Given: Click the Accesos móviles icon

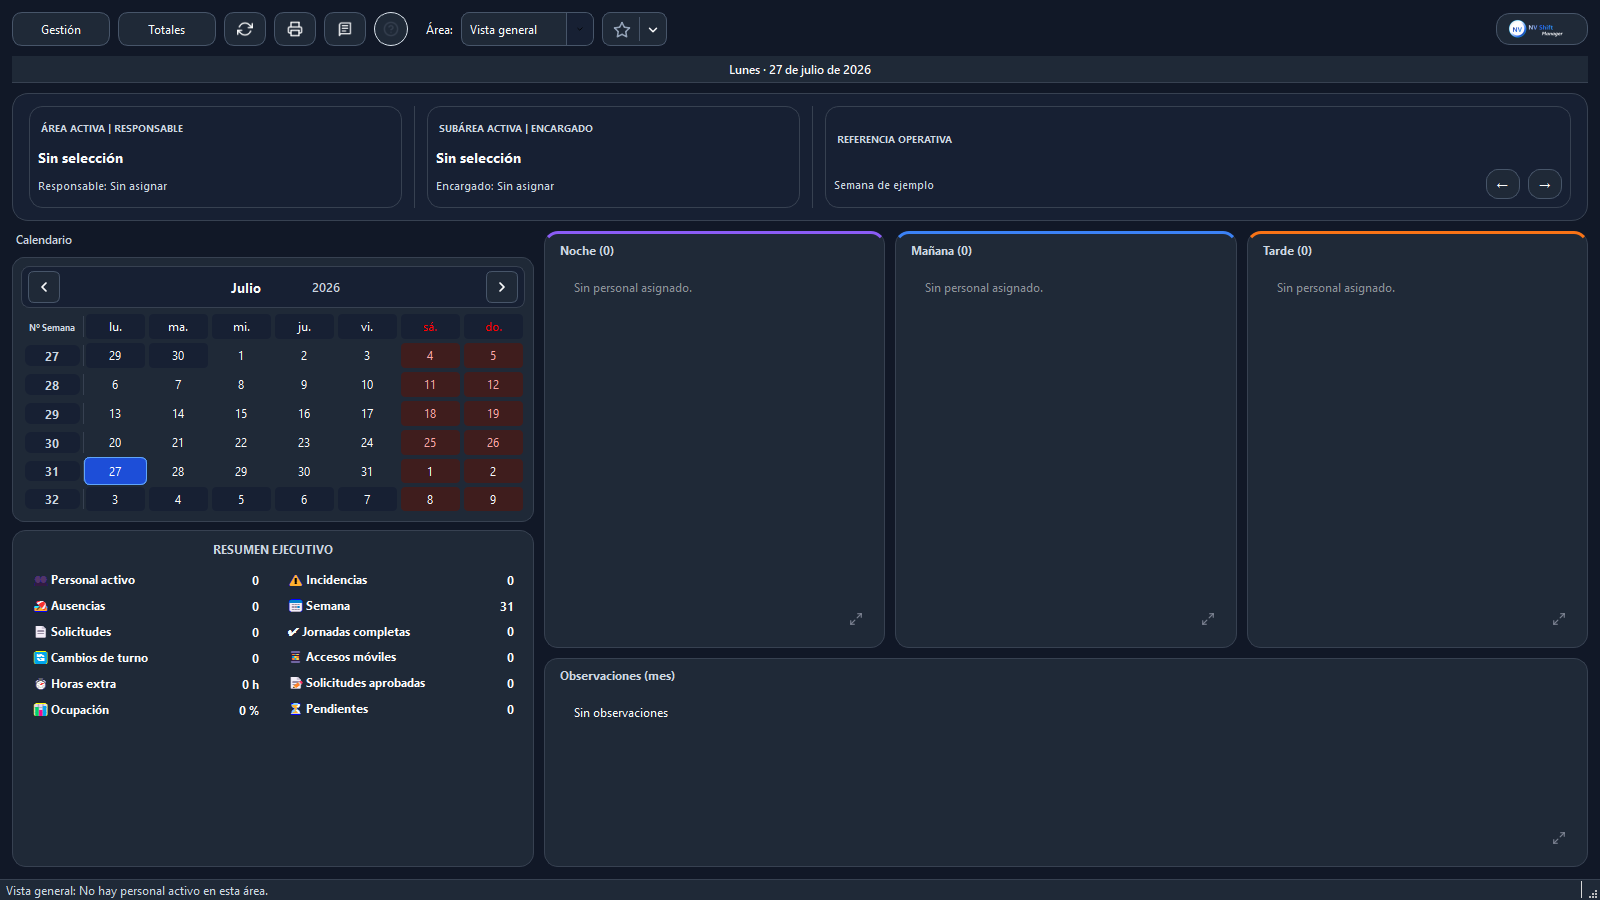Looking at the screenshot, I should point(296,657).
